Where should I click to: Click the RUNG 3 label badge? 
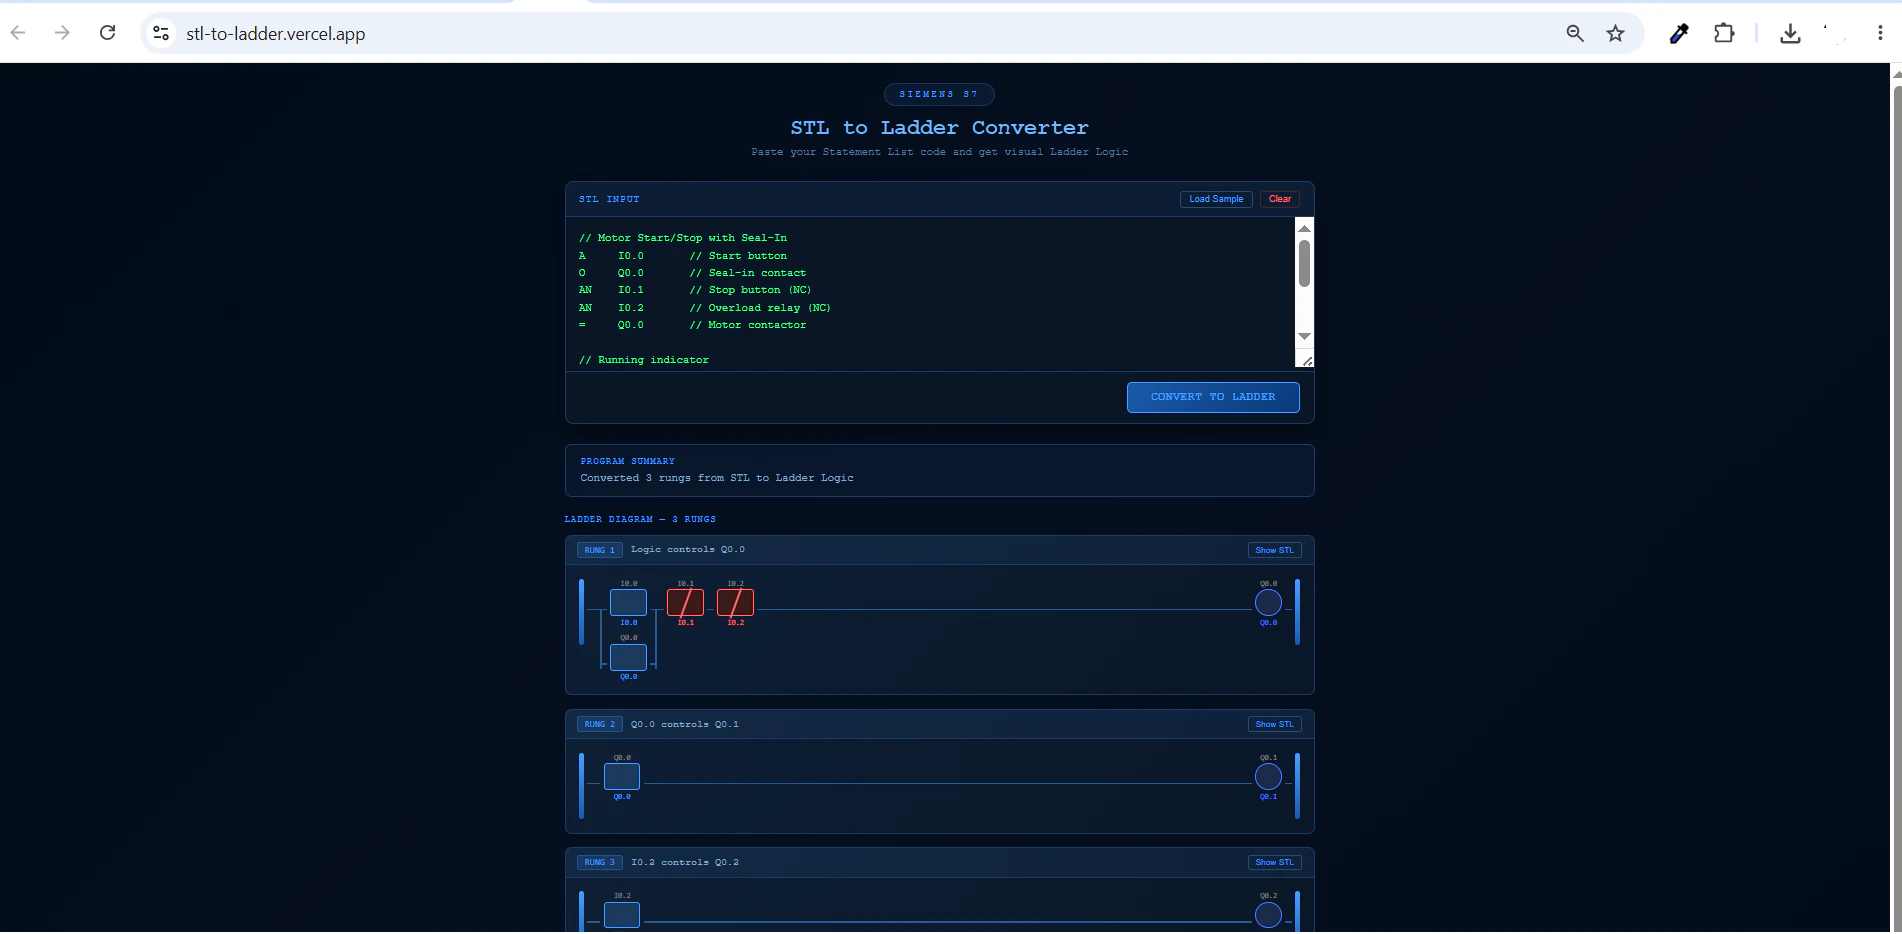click(600, 862)
